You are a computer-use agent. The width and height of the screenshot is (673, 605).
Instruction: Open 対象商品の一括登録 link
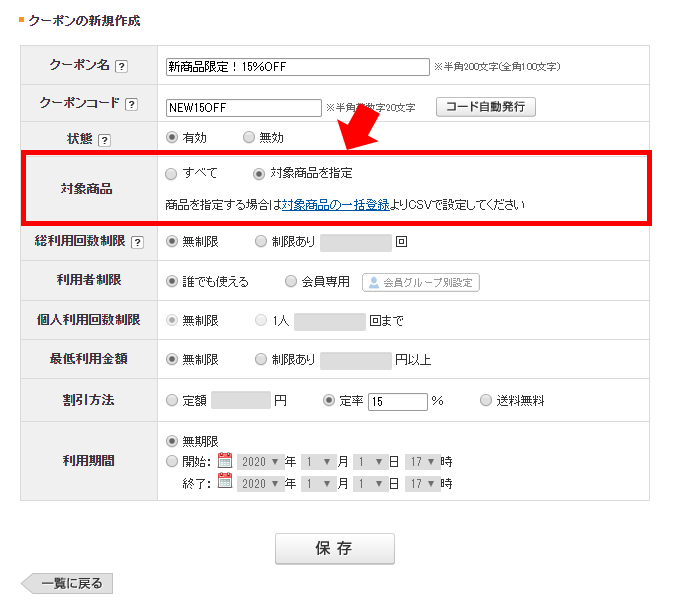(x=336, y=205)
